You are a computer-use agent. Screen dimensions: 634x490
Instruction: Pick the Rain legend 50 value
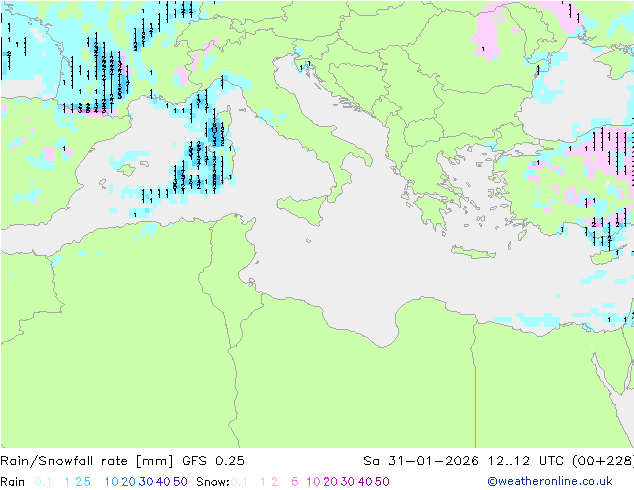(x=180, y=482)
